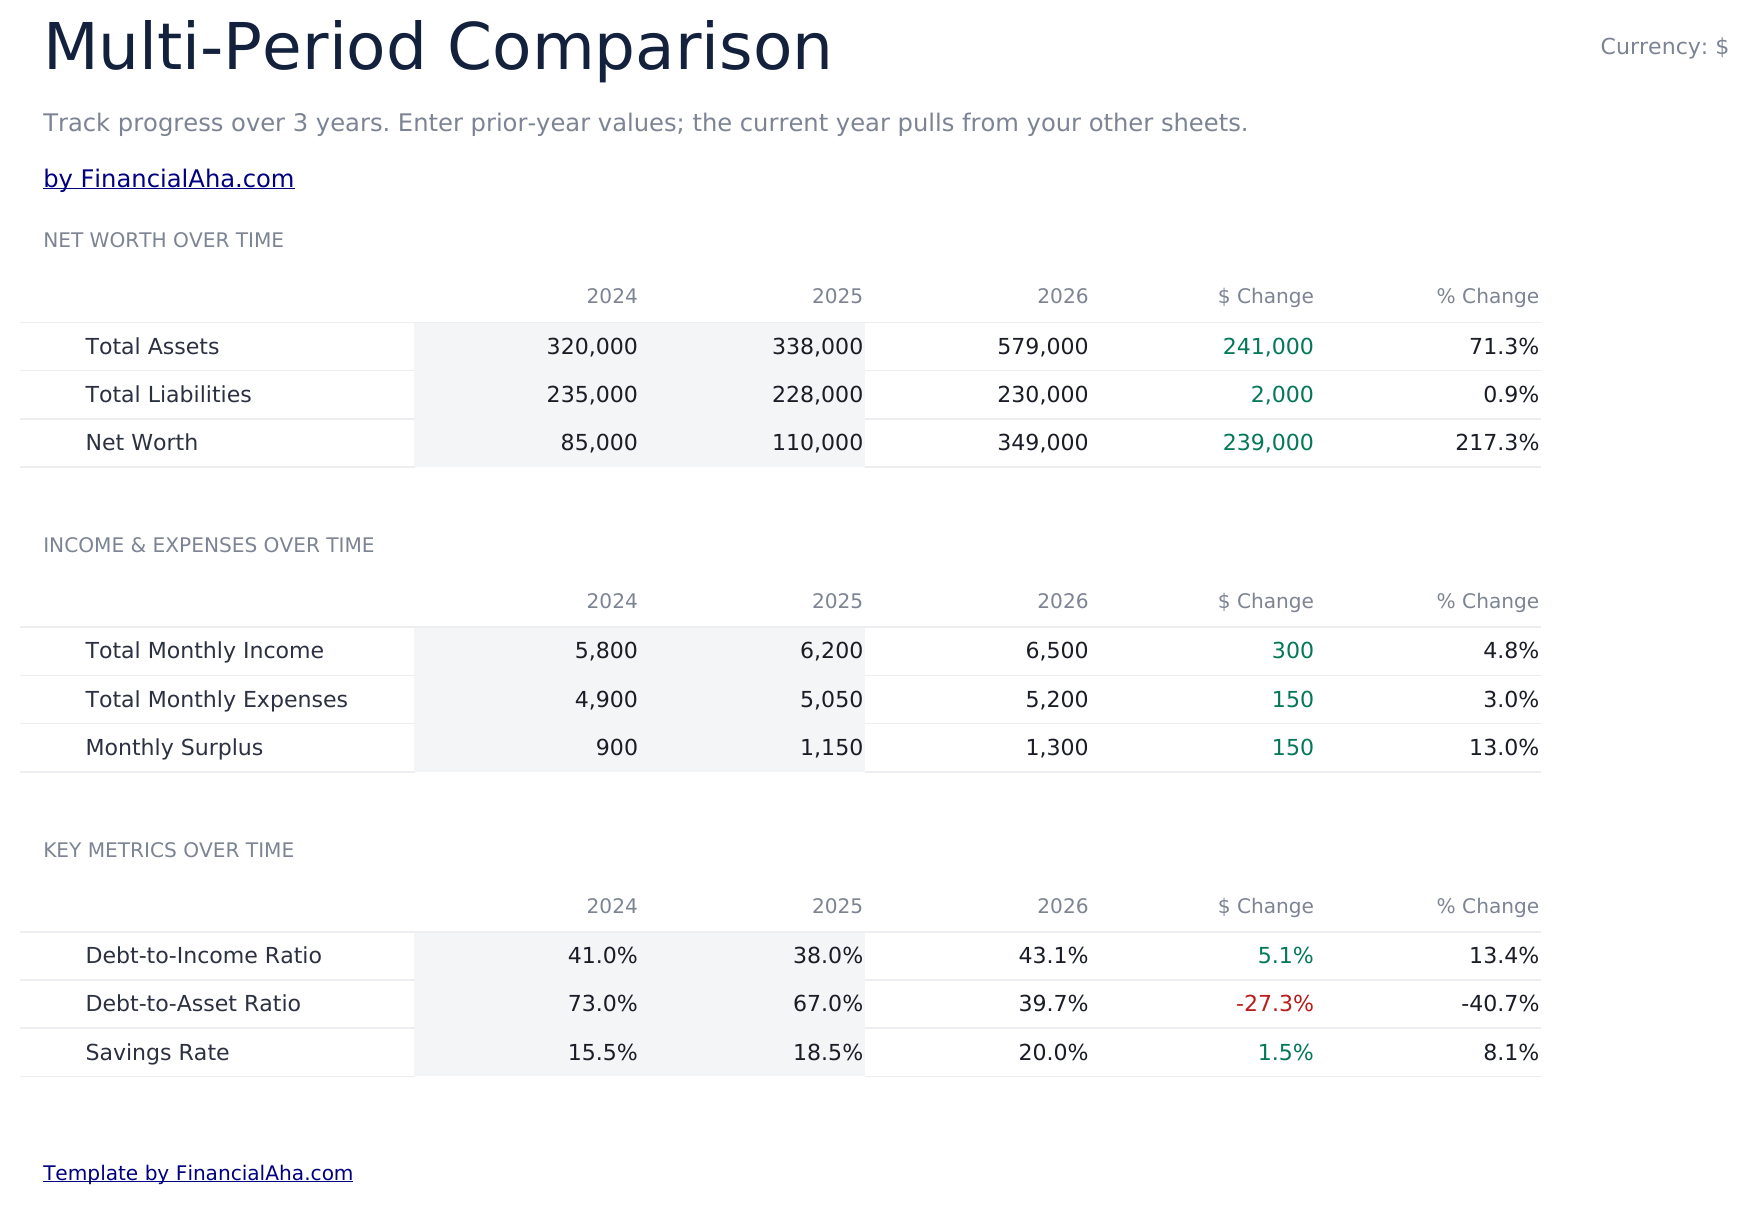Viewport: 1748px width, 1205px height.
Task: Click the 4.8% change for Monthly Income
Action: click(1511, 651)
